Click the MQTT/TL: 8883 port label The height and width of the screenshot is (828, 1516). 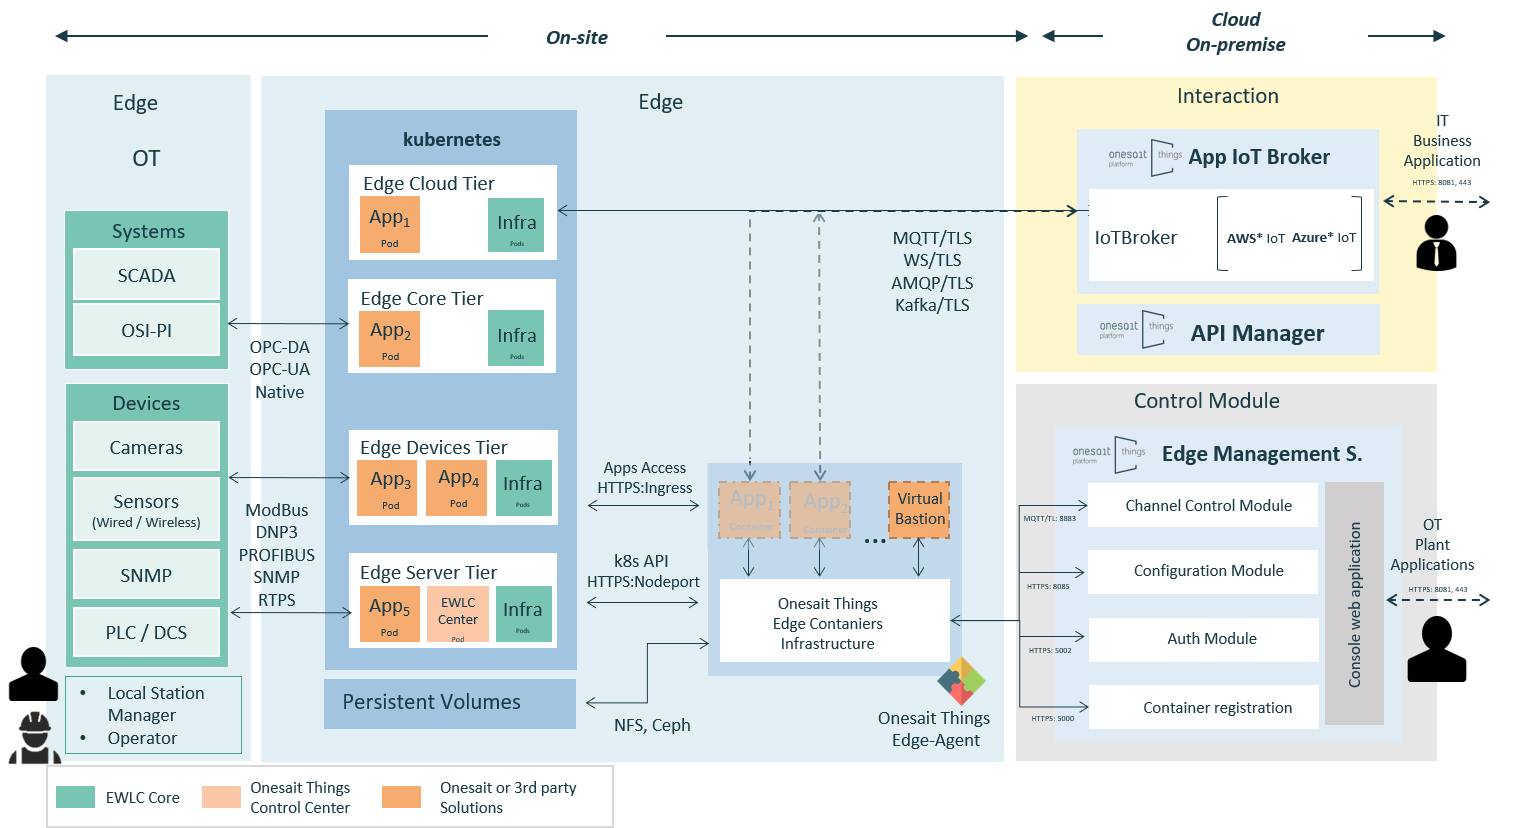[x=1050, y=518]
